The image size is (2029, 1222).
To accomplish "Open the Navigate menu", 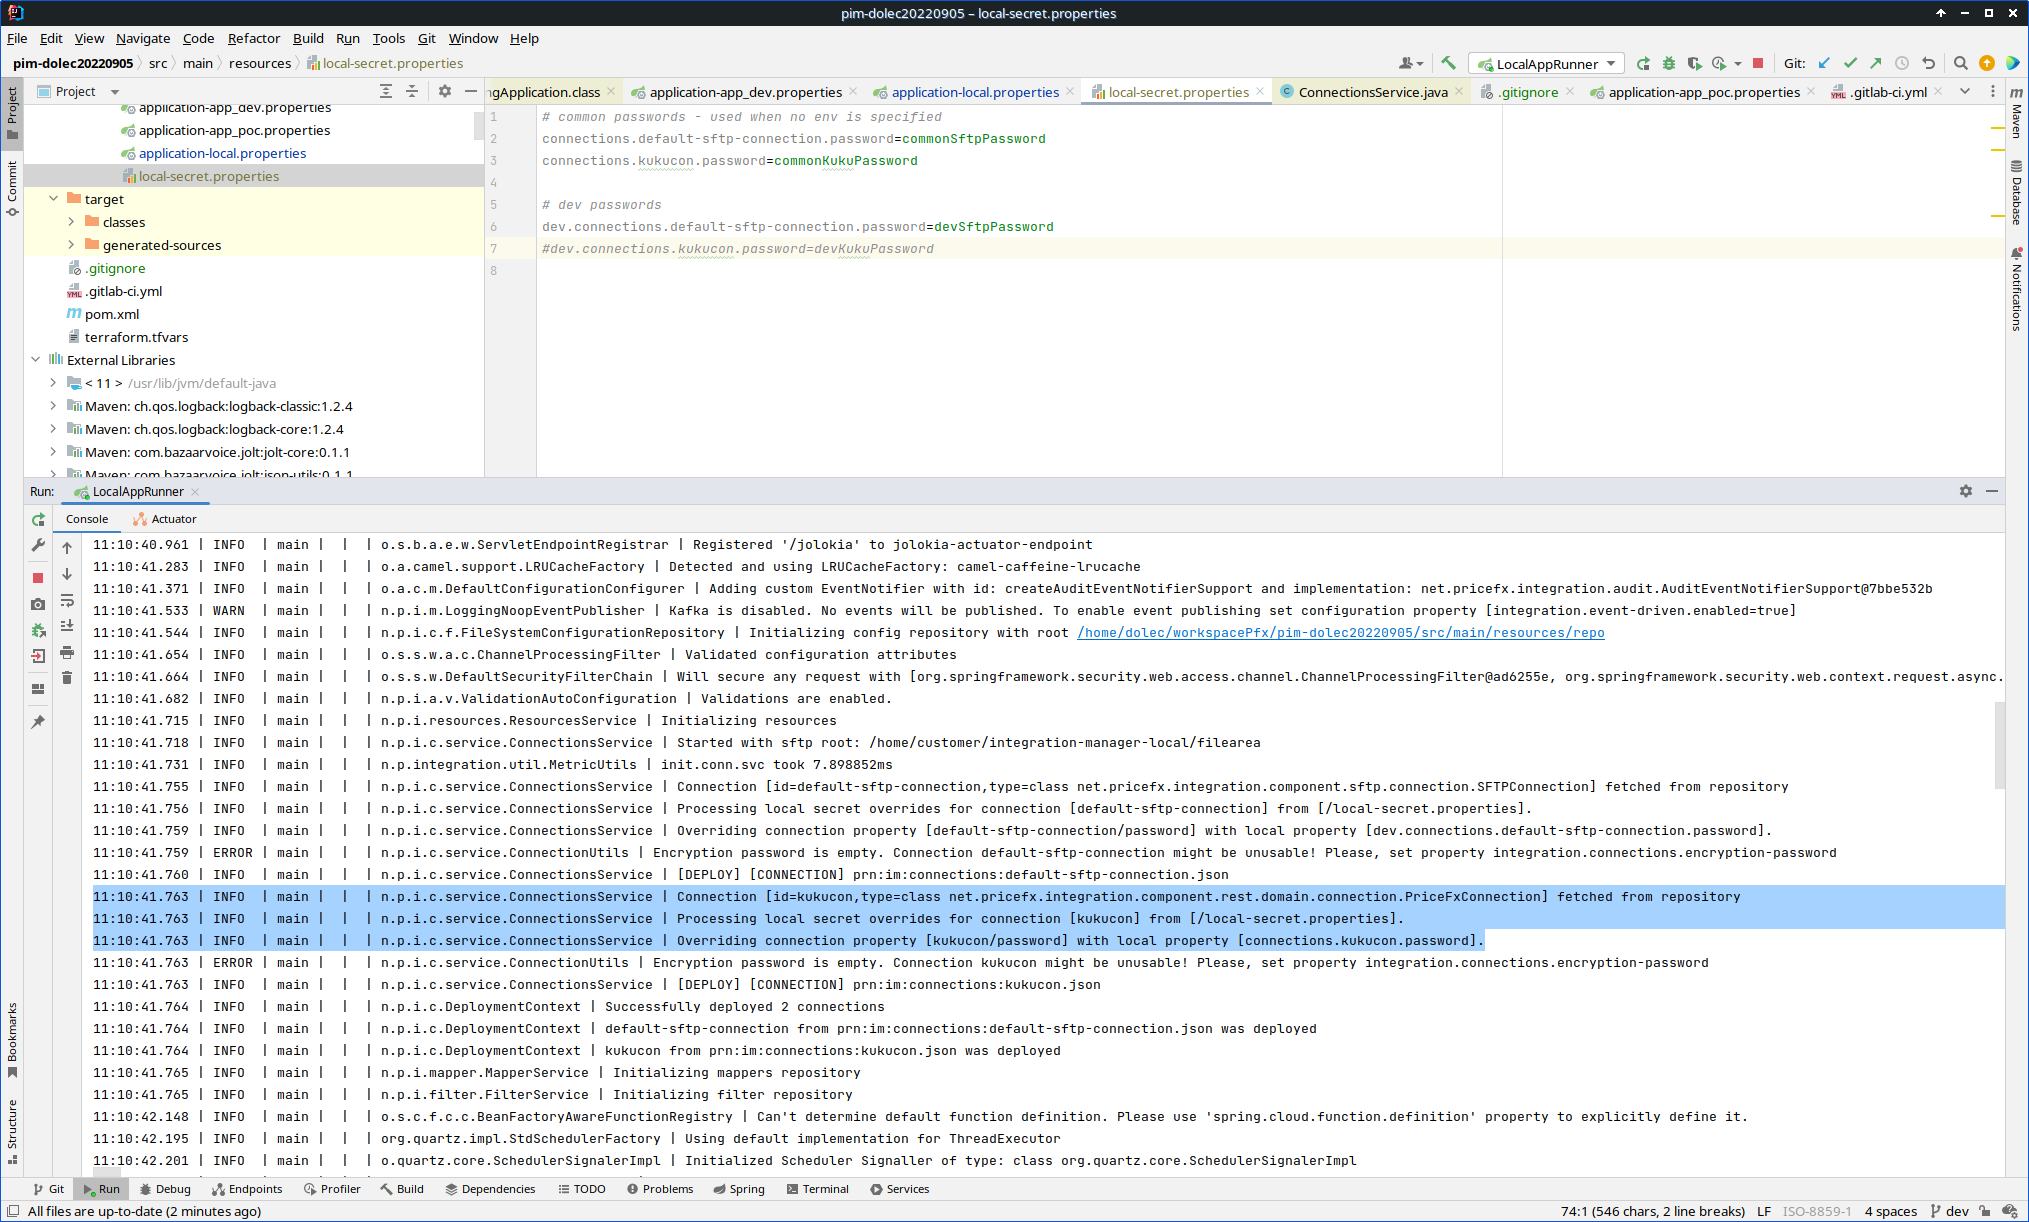I will coord(143,38).
